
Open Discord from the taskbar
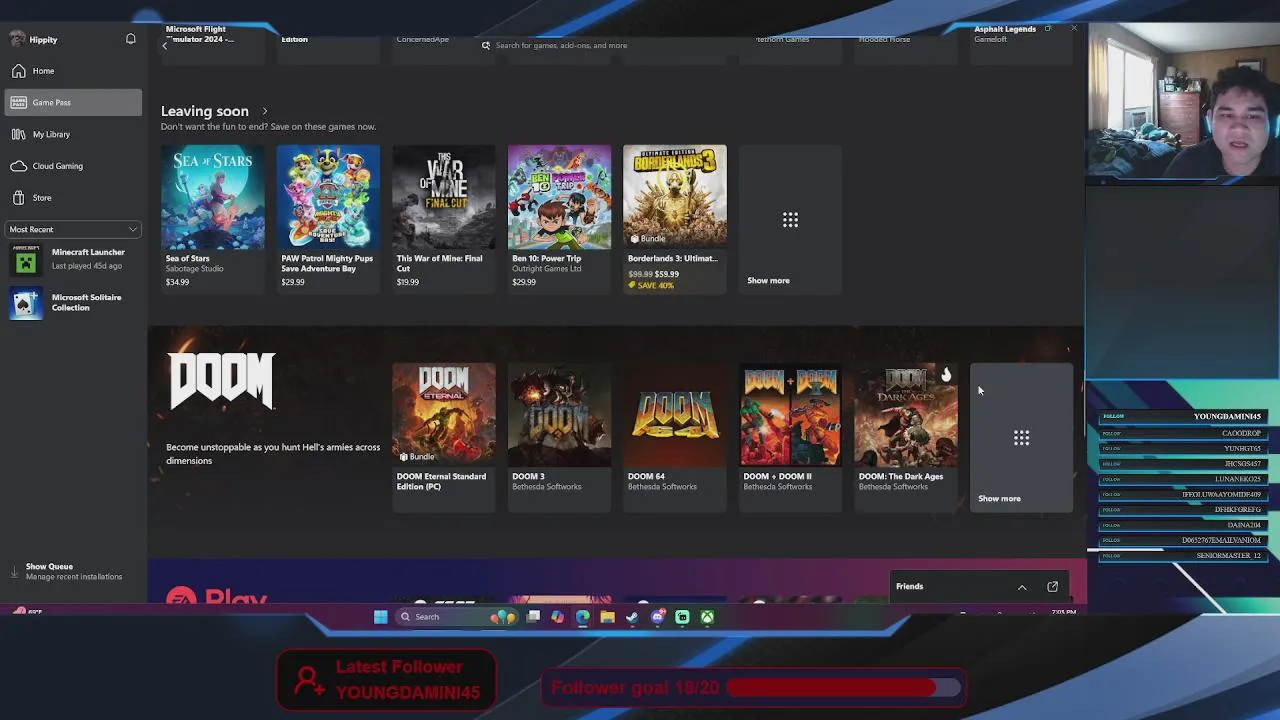click(x=657, y=617)
